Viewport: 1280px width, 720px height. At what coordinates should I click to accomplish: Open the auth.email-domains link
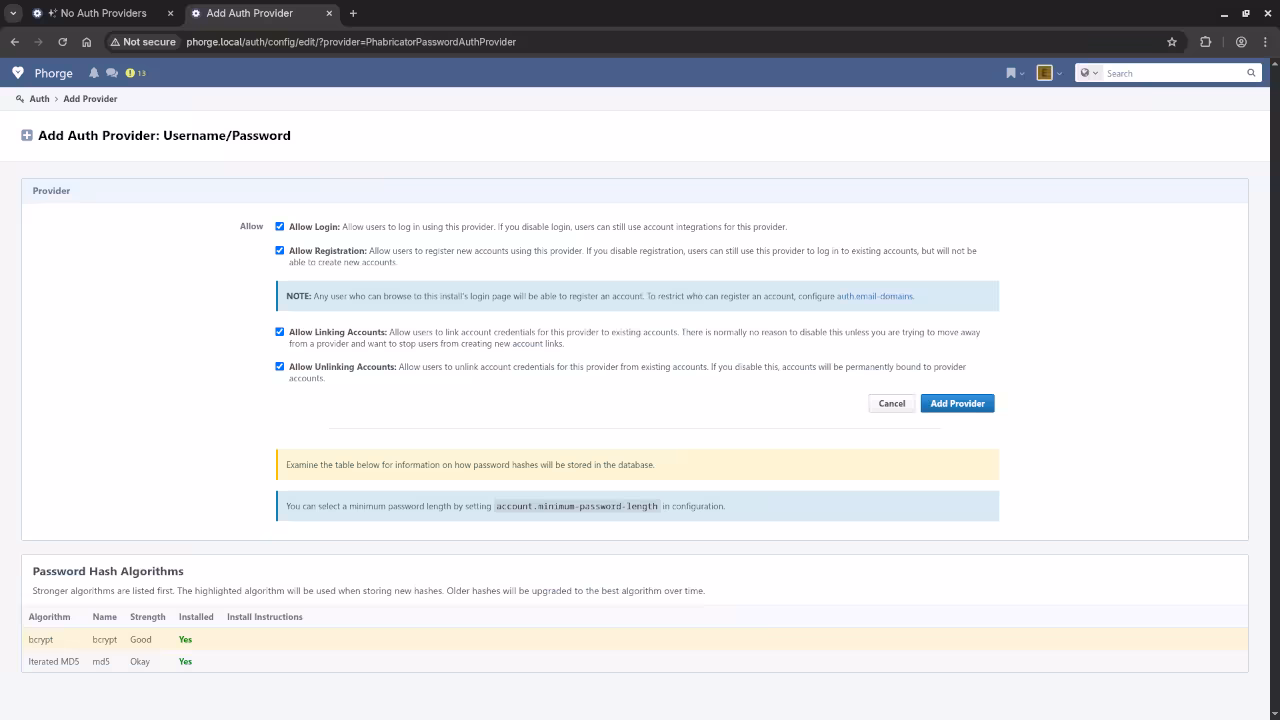[875, 296]
